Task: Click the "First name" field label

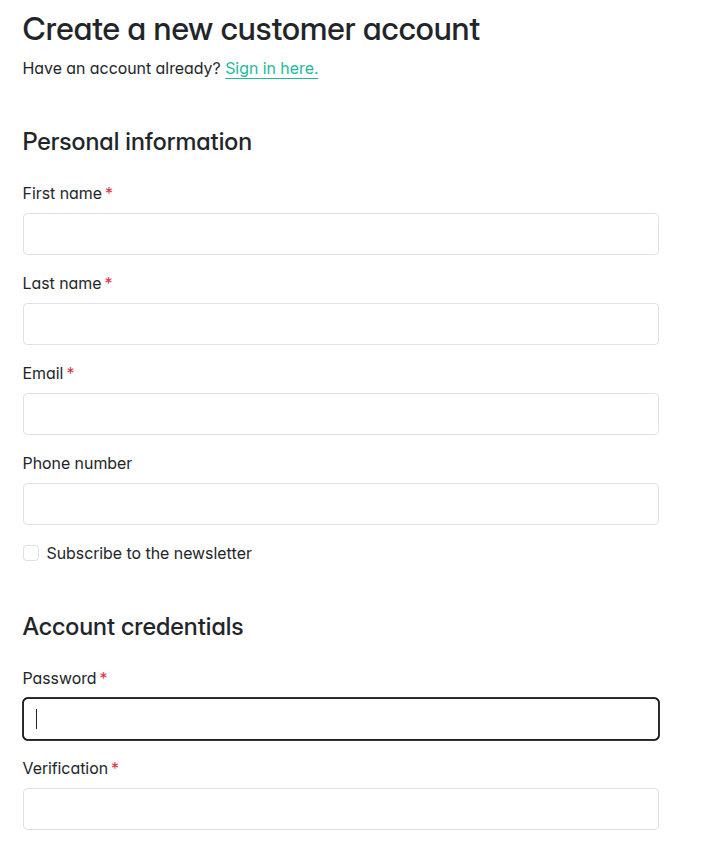Action: [62, 193]
